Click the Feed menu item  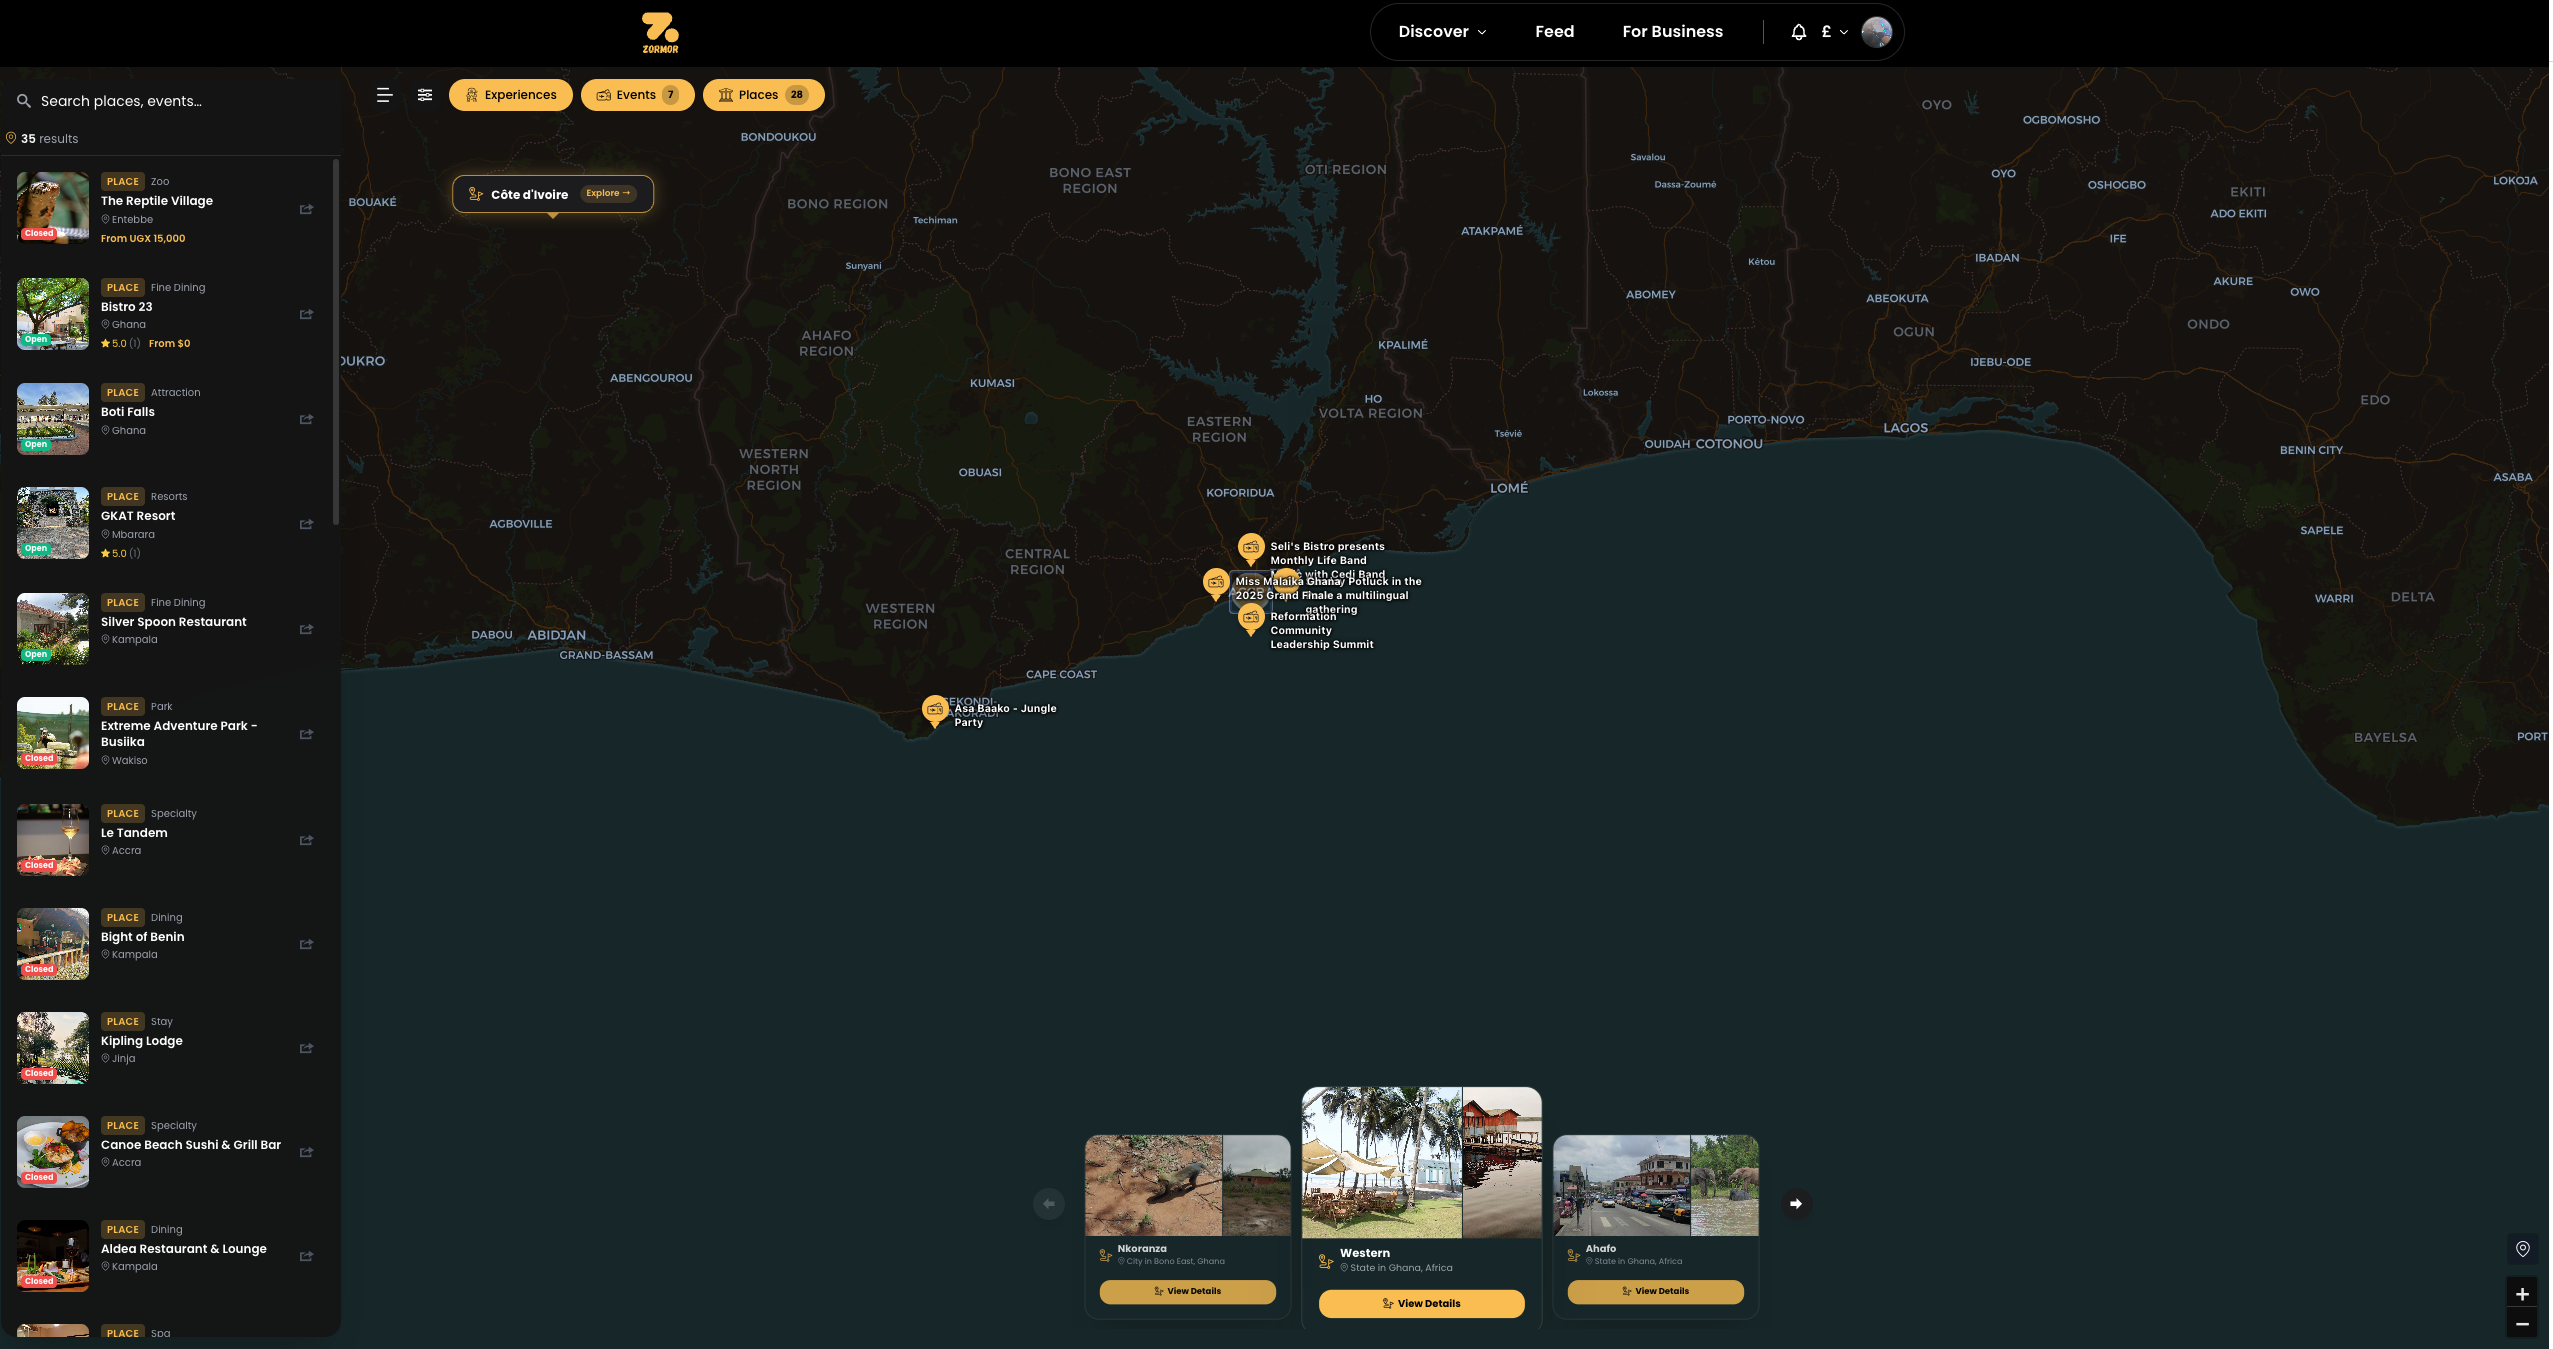1553,31
